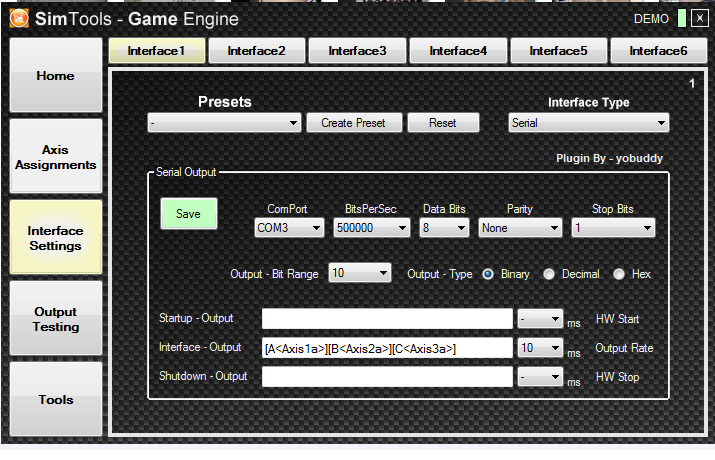715x460 pixels.
Task: Switch to Output Testing
Action: pos(56,319)
